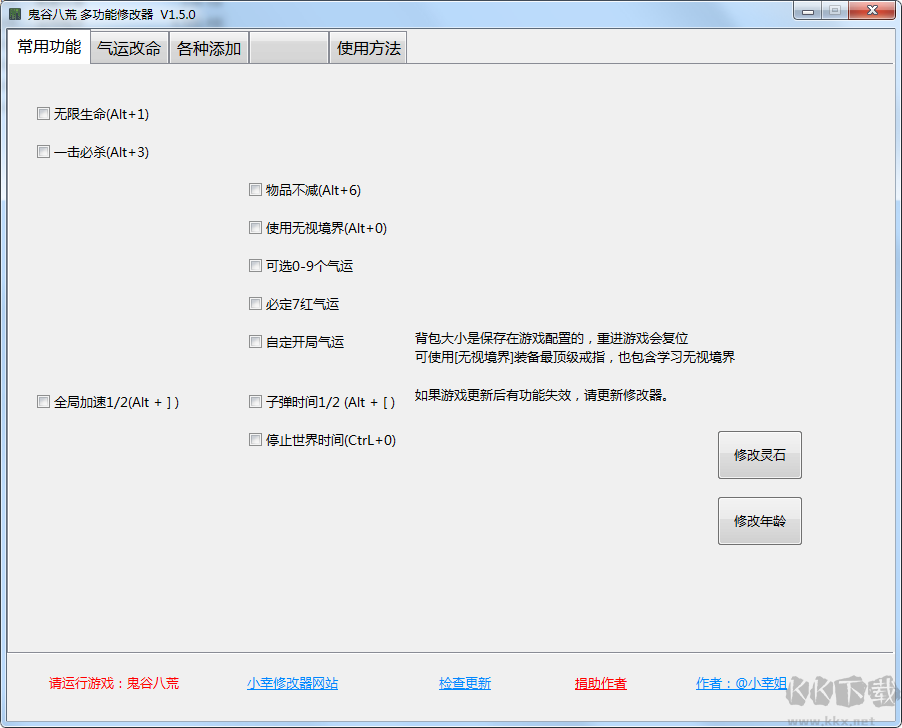Open the 捐助作者 link
Image resolution: width=902 pixels, height=728 pixels.
point(601,683)
